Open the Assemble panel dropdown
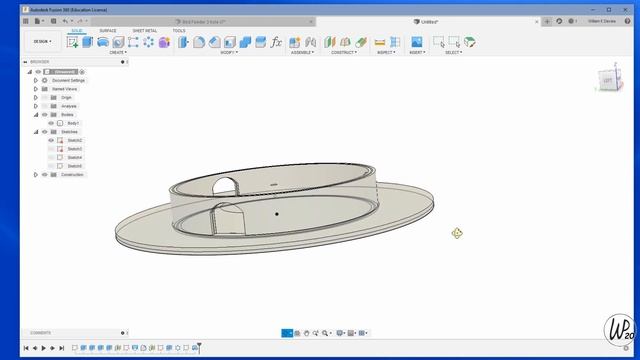640x360 pixels. [302, 53]
